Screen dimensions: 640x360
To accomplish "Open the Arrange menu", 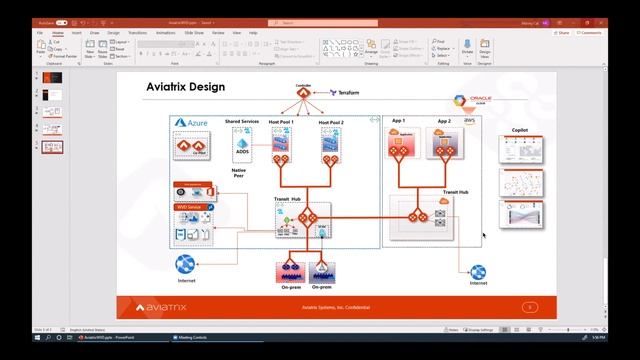I will point(371,48).
